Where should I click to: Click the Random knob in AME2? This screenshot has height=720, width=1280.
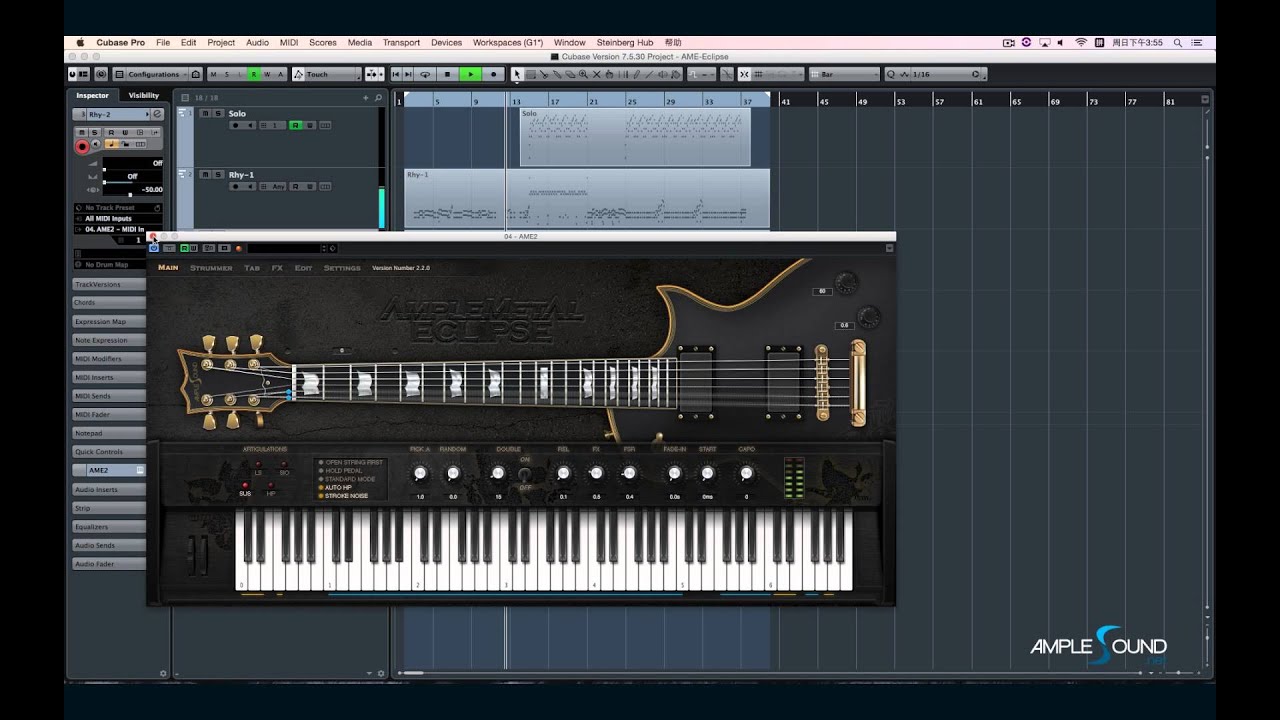453,473
